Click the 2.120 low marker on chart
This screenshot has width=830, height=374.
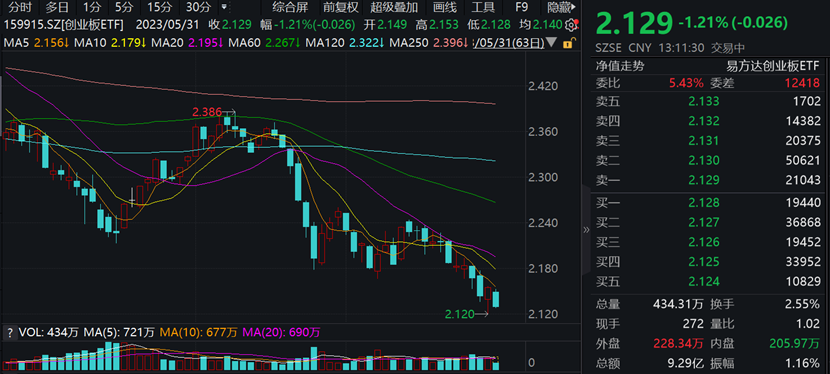[x=459, y=314]
